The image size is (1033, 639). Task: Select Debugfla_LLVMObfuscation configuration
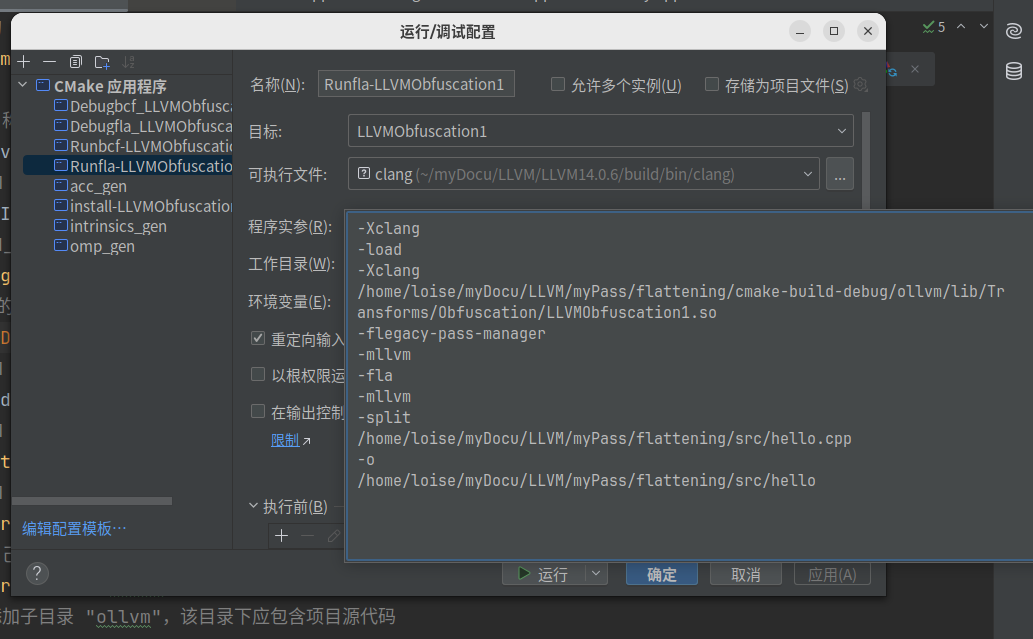[143, 126]
